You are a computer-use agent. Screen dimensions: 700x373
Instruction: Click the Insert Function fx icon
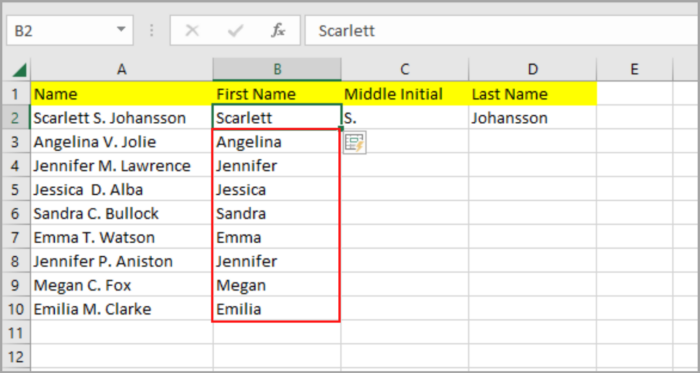tap(278, 30)
